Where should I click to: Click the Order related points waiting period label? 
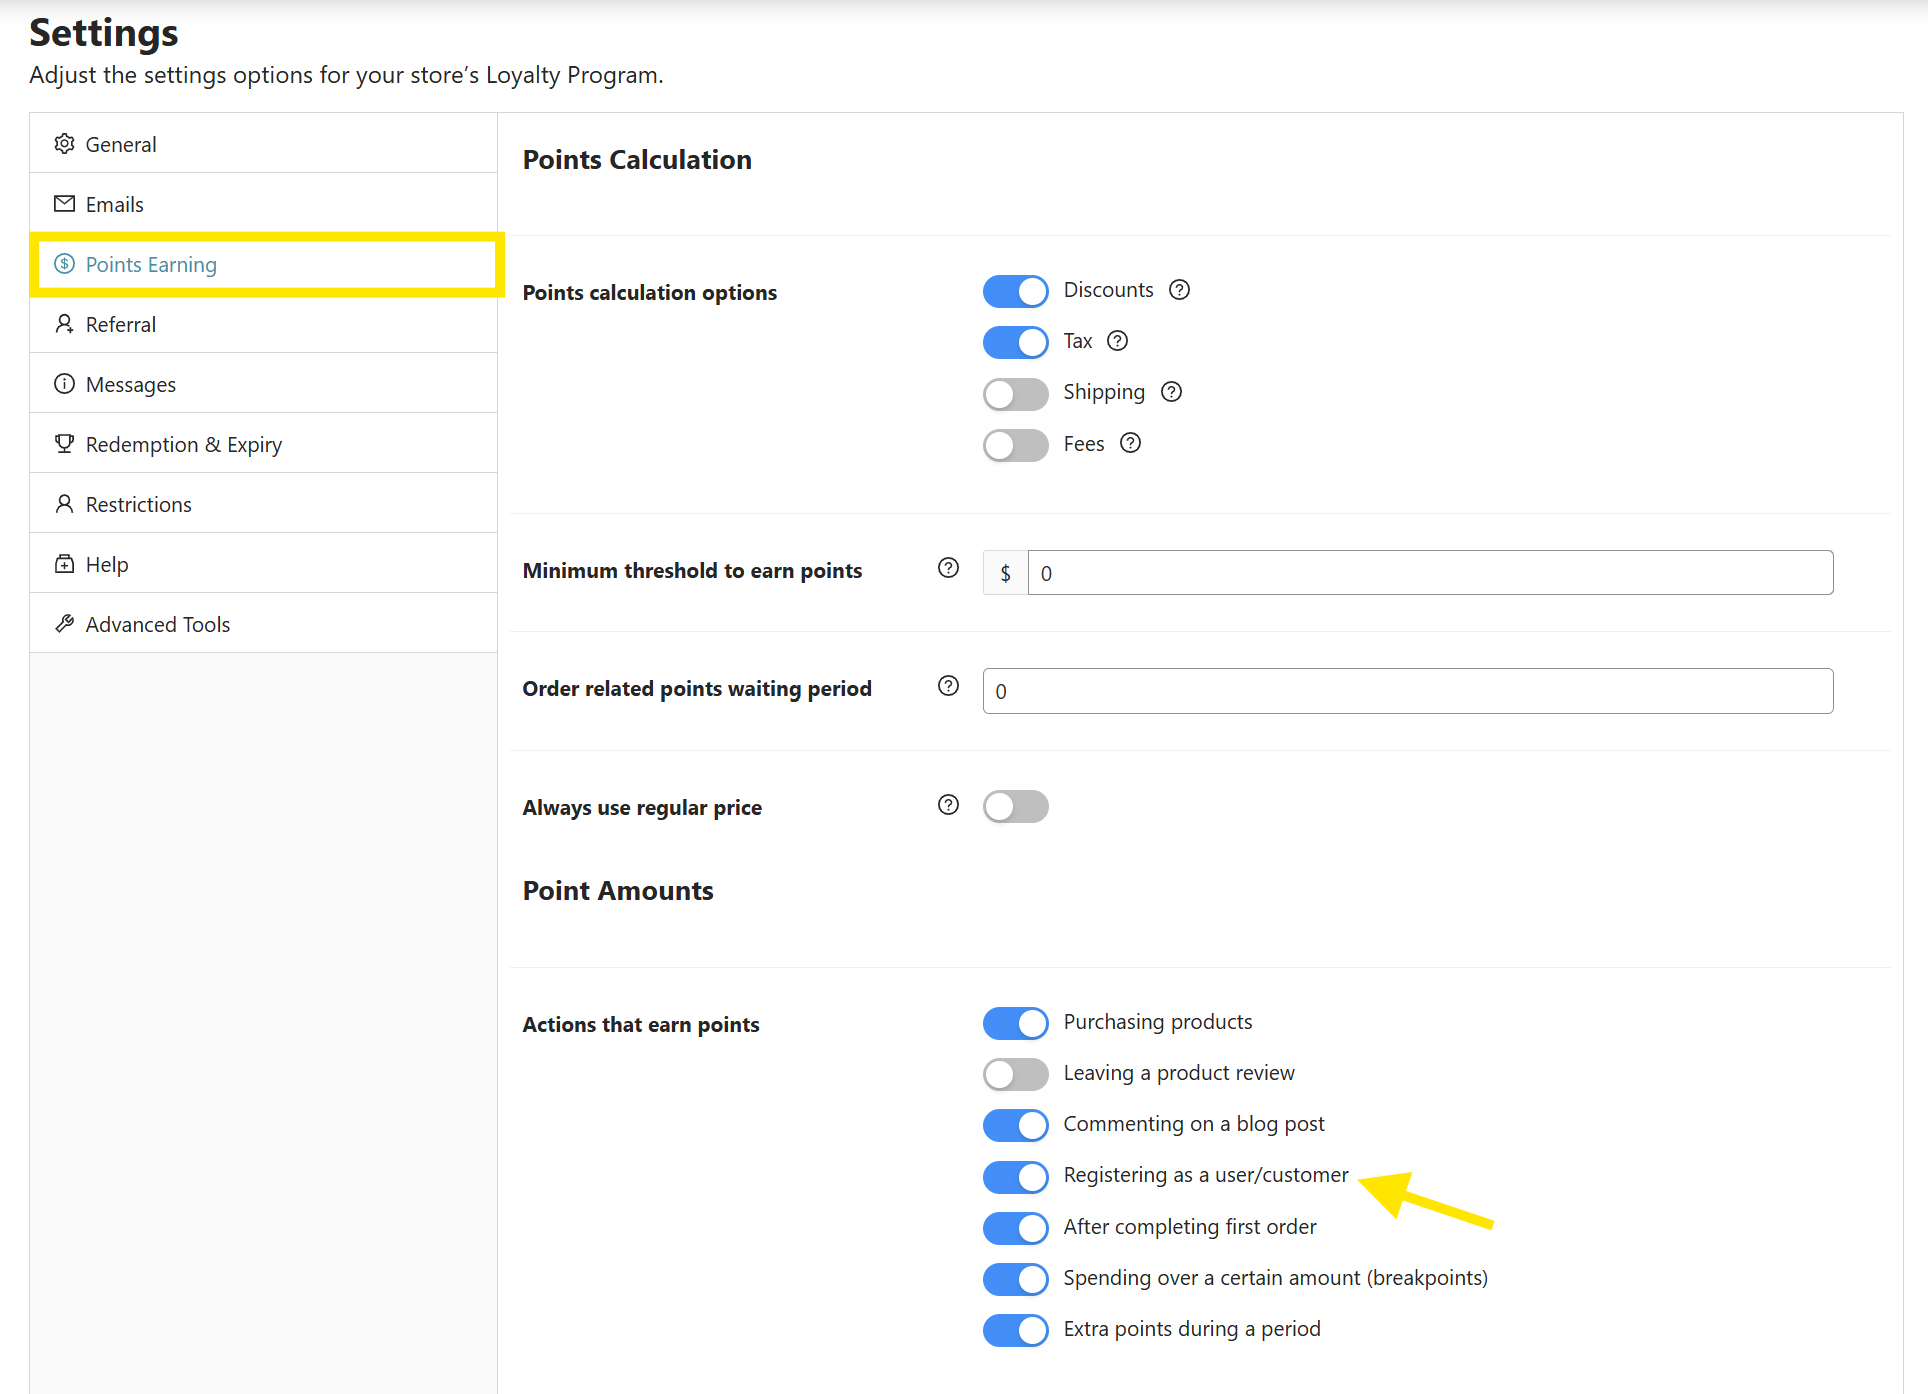[697, 689]
